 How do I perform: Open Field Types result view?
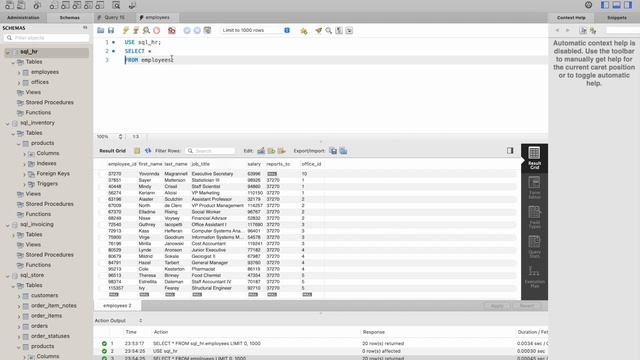[534, 217]
